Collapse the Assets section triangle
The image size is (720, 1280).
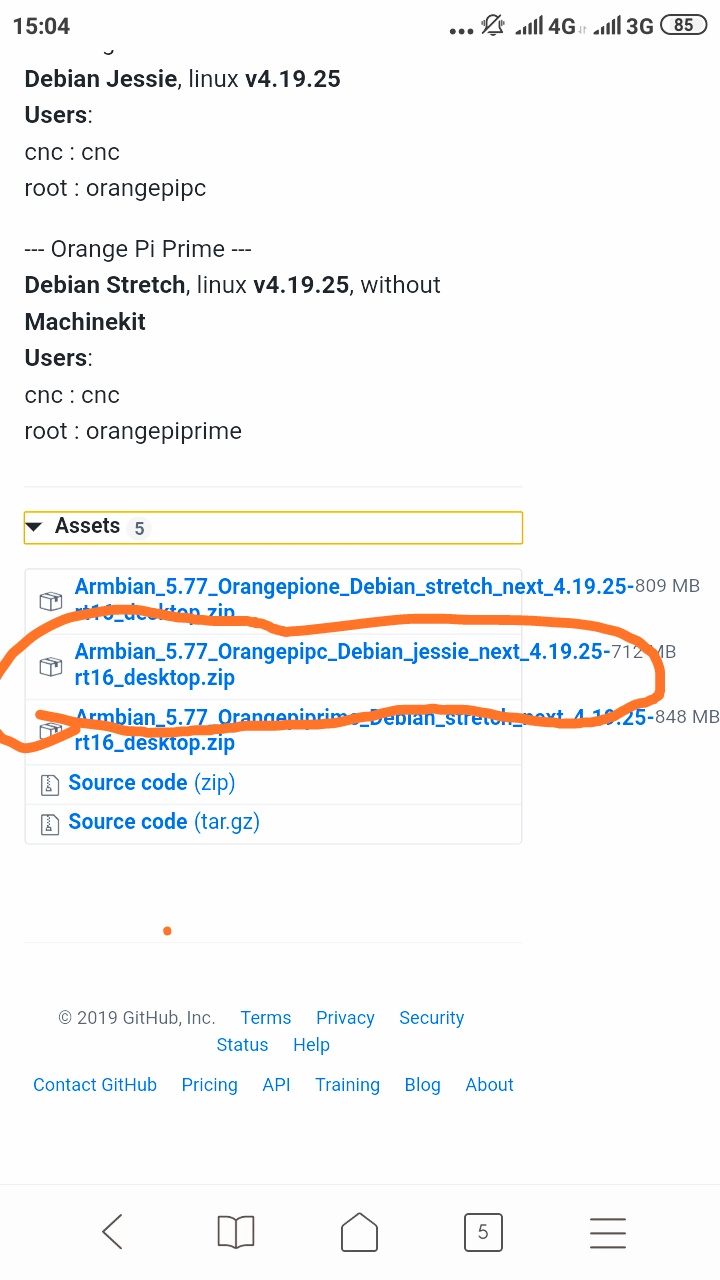pos(35,526)
